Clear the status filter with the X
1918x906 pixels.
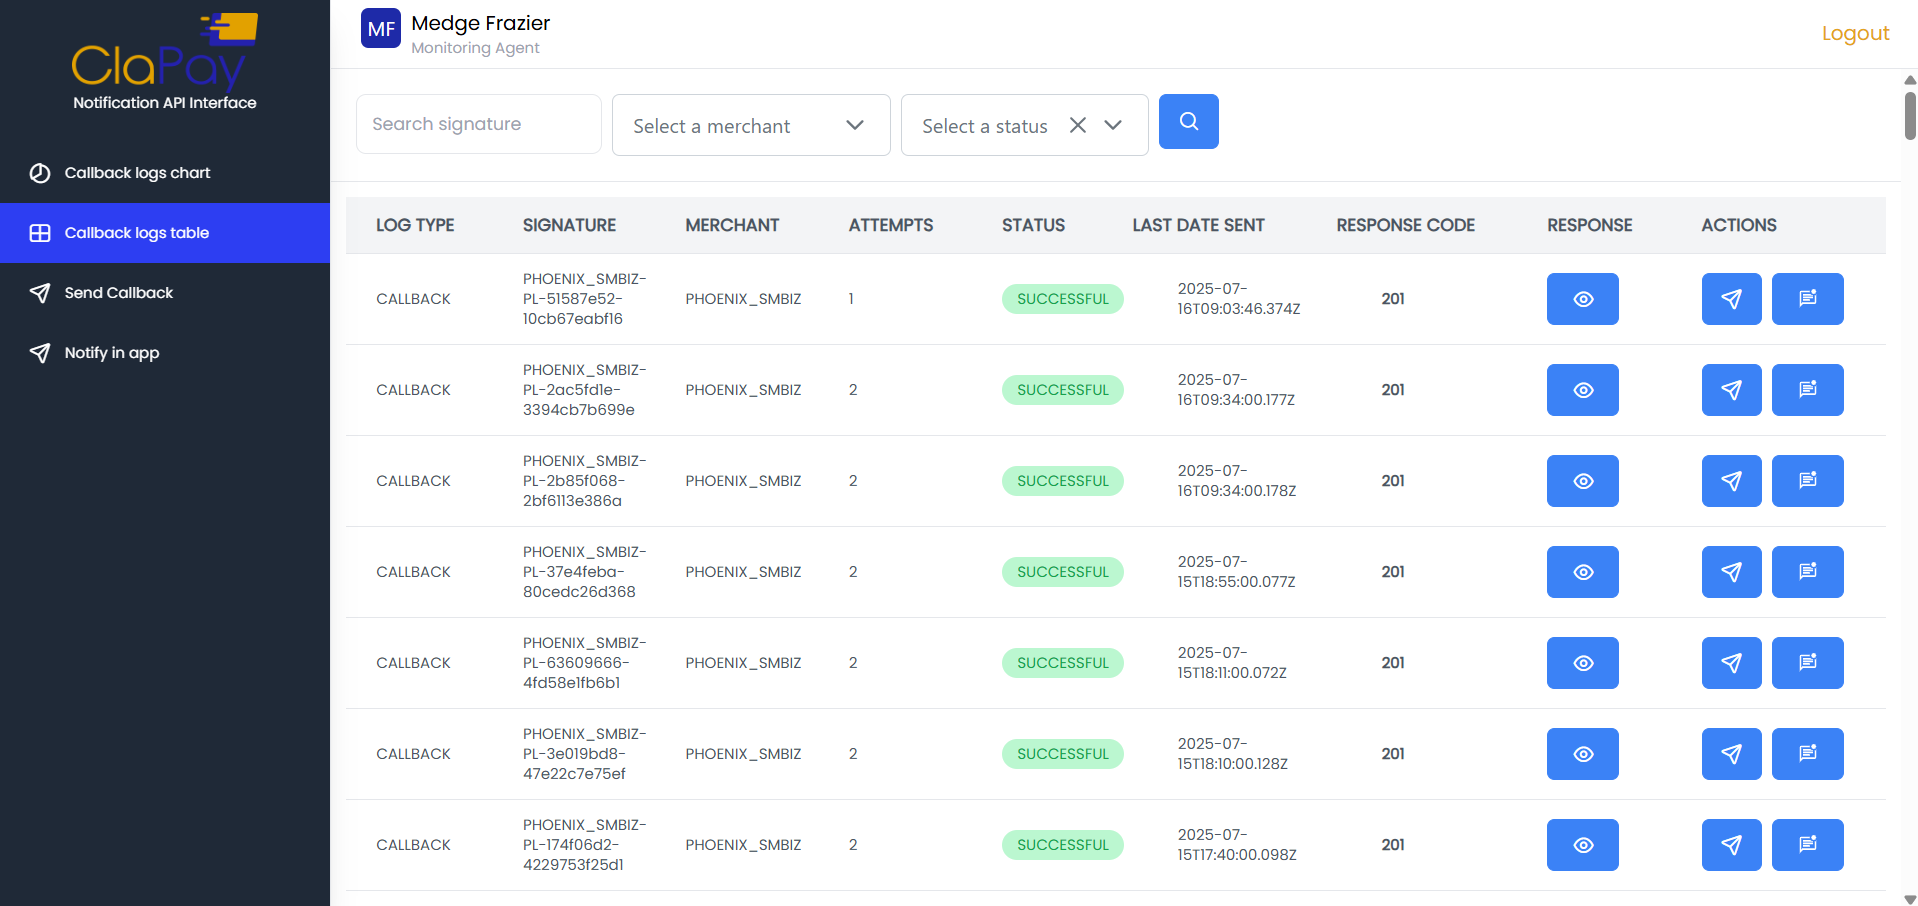[x=1077, y=125]
